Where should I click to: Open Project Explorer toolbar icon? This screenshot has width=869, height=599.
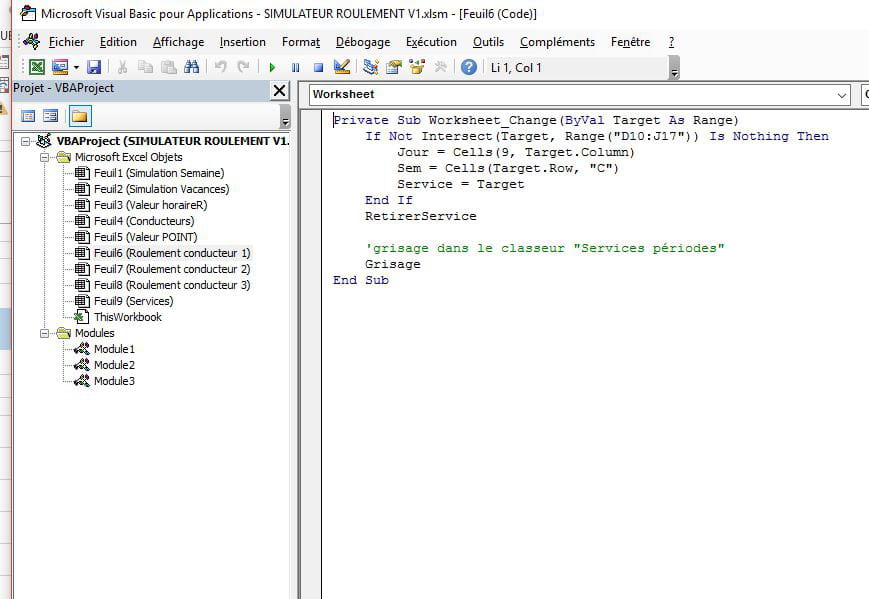[371, 68]
